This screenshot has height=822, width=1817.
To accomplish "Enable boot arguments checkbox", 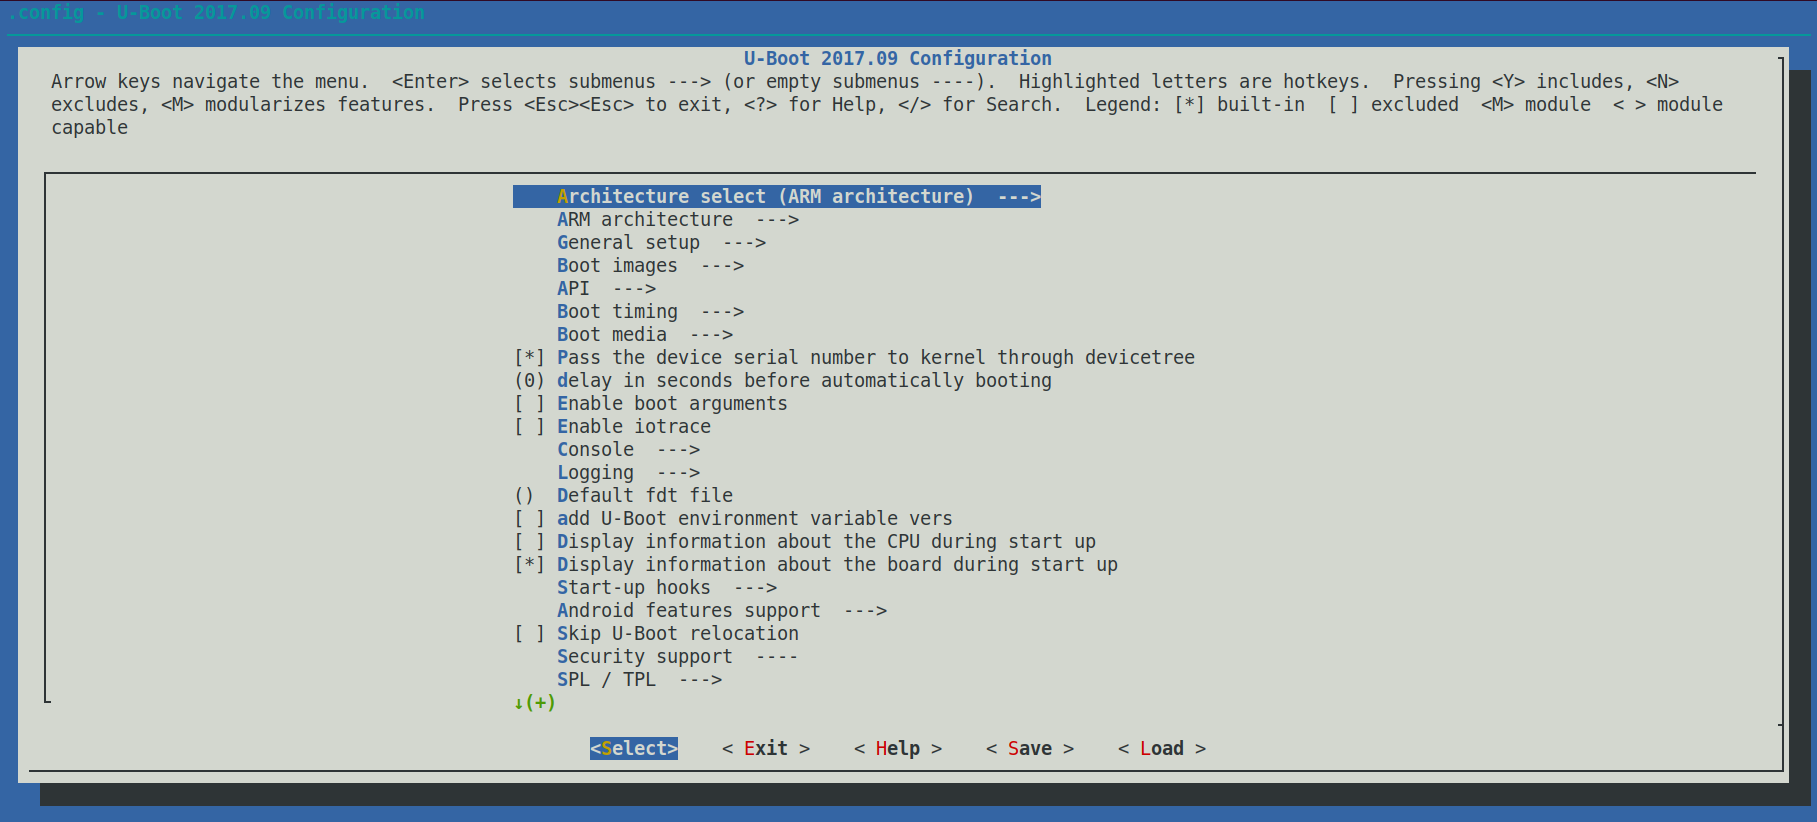I will (529, 404).
